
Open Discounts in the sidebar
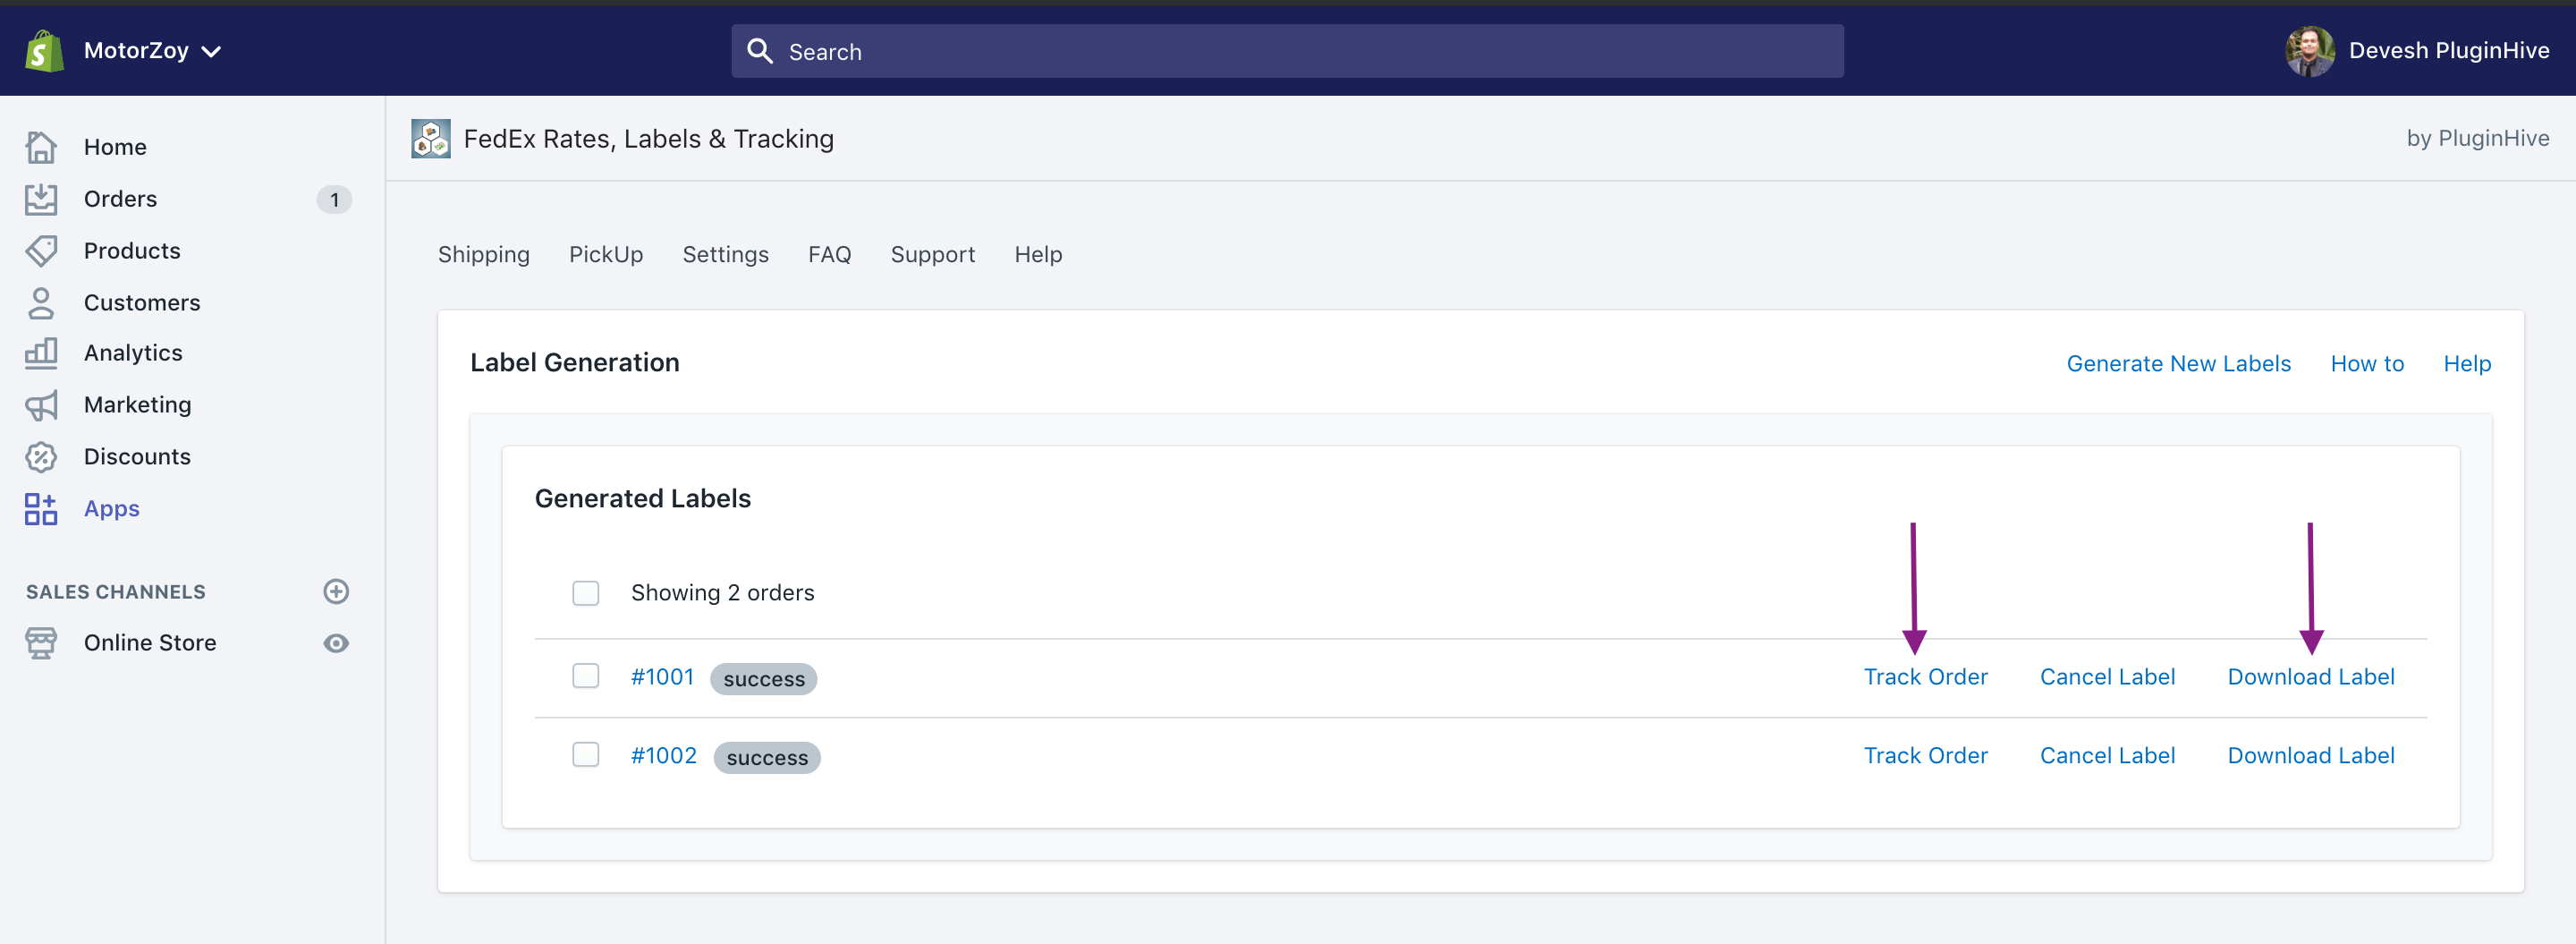[137, 457]
